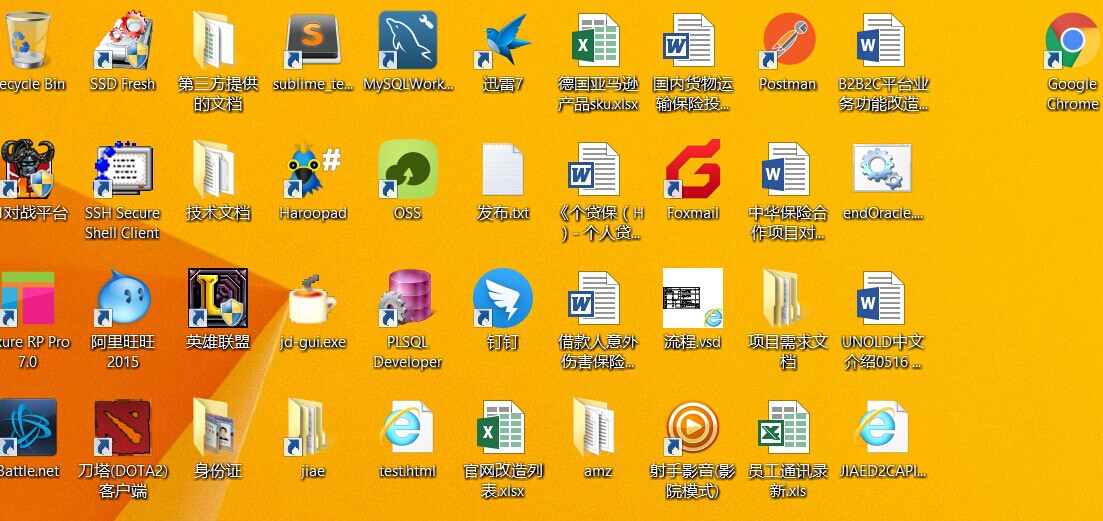1103x521 pixels.
Task: Launch the Sublime Text shortcut
Action: [x=313, y=41]
